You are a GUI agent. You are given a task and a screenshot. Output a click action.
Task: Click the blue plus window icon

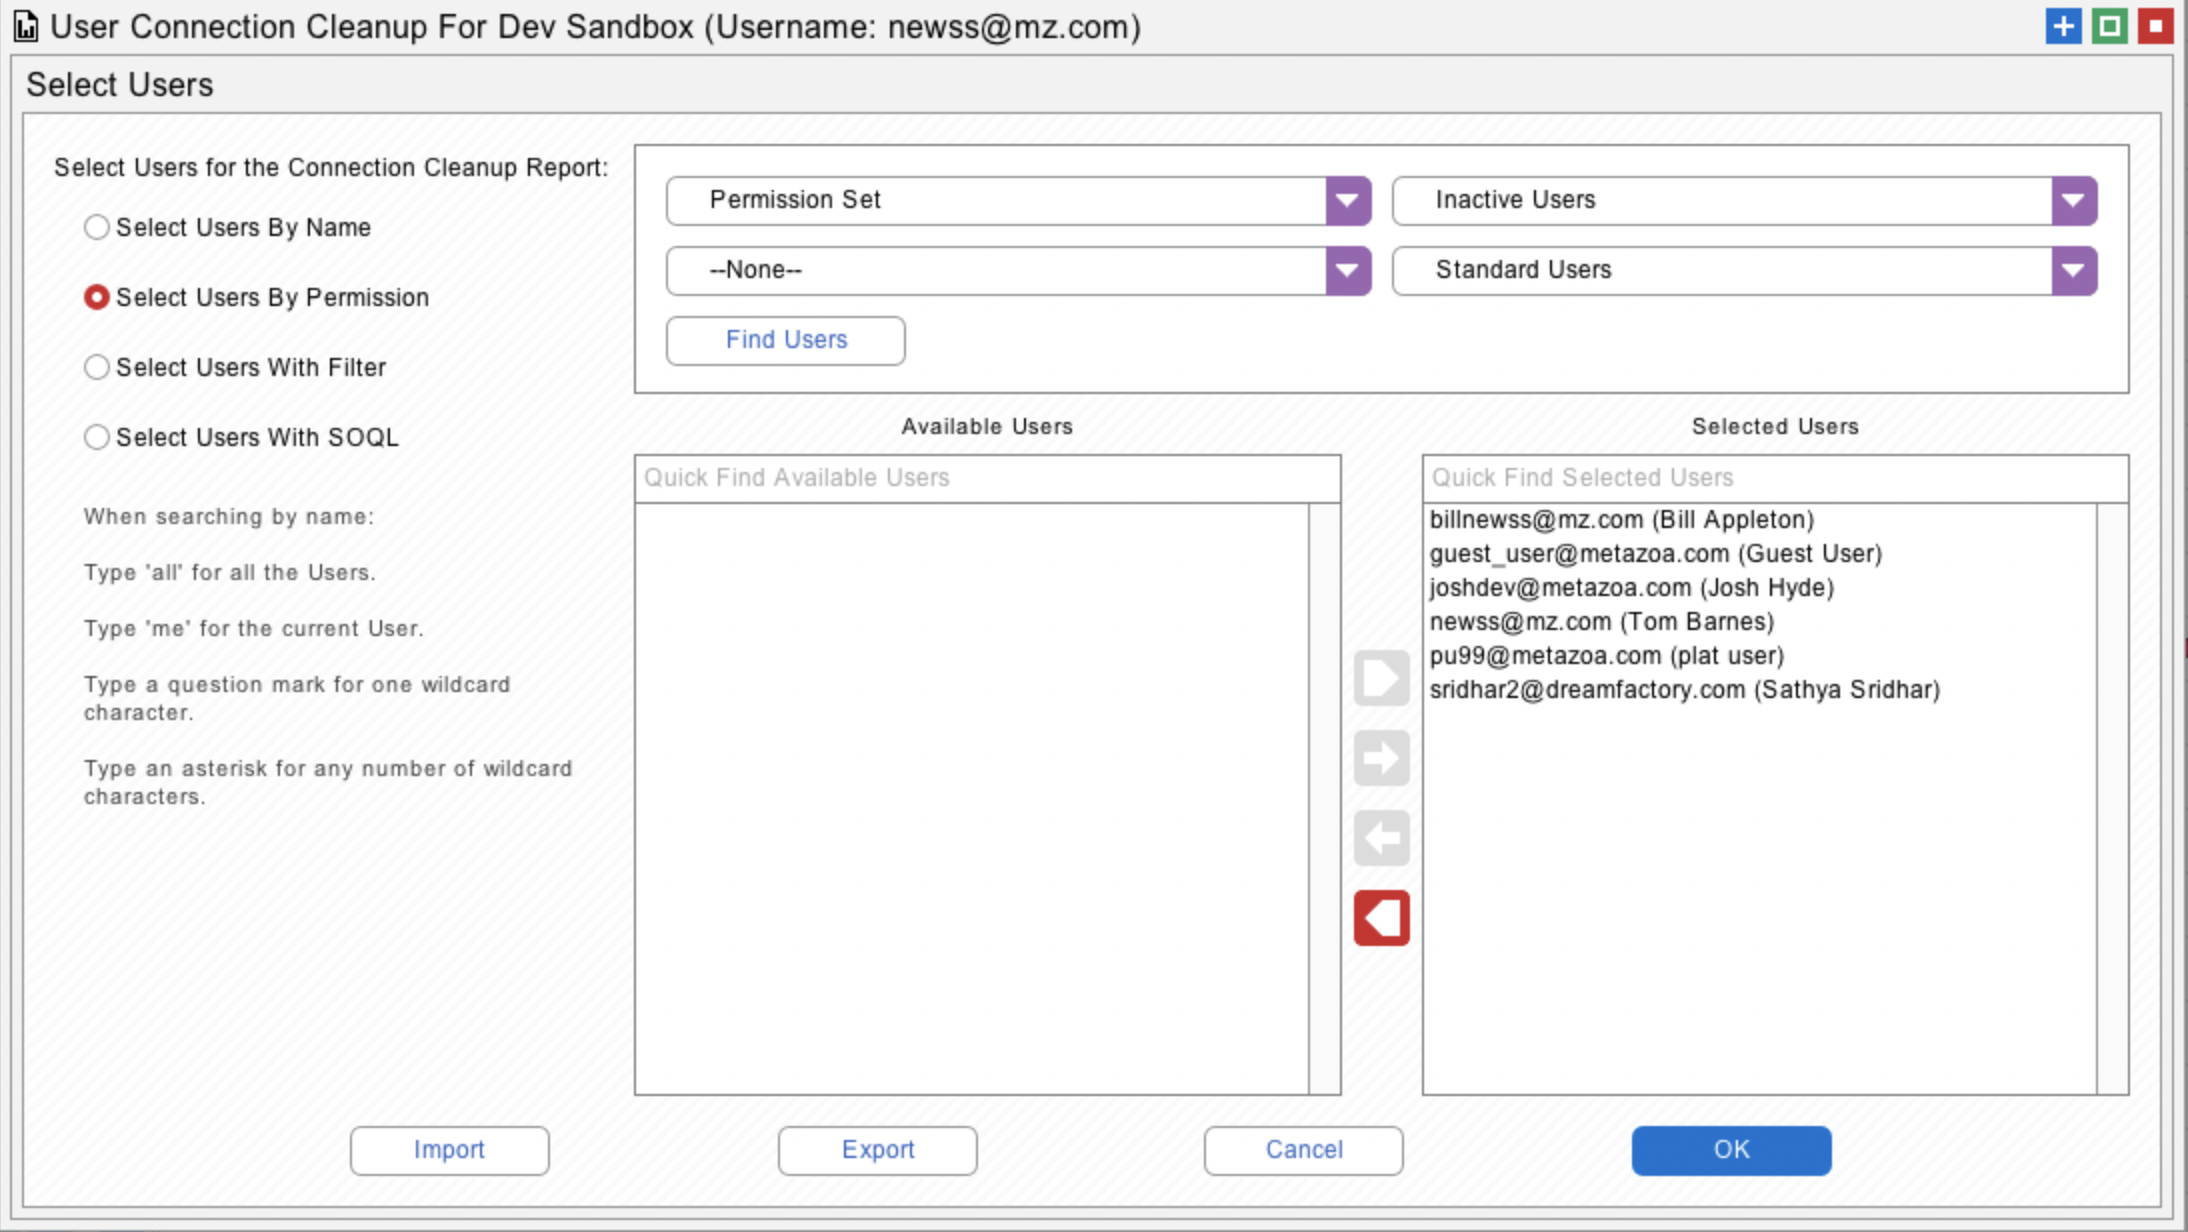pyautogui.click(x=2063, y=26)
